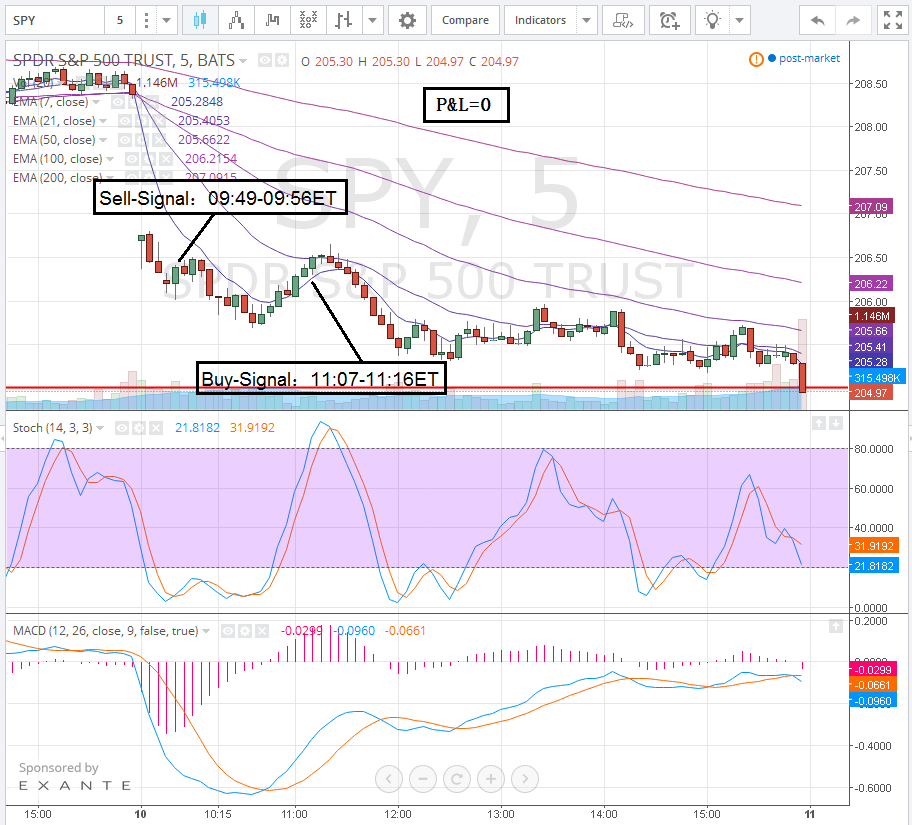Open the EMA (50, close) dropdown arrow

click(103, 140)
